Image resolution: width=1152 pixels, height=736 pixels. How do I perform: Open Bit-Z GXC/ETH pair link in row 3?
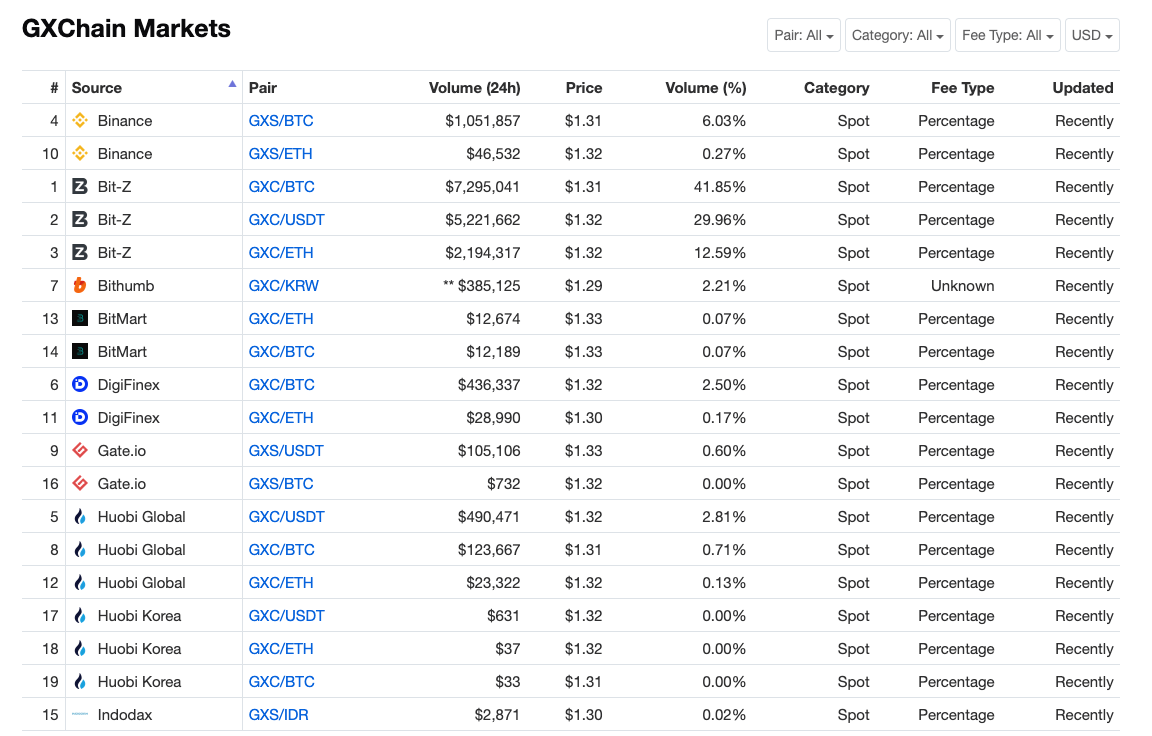click(x=281, y=253)
